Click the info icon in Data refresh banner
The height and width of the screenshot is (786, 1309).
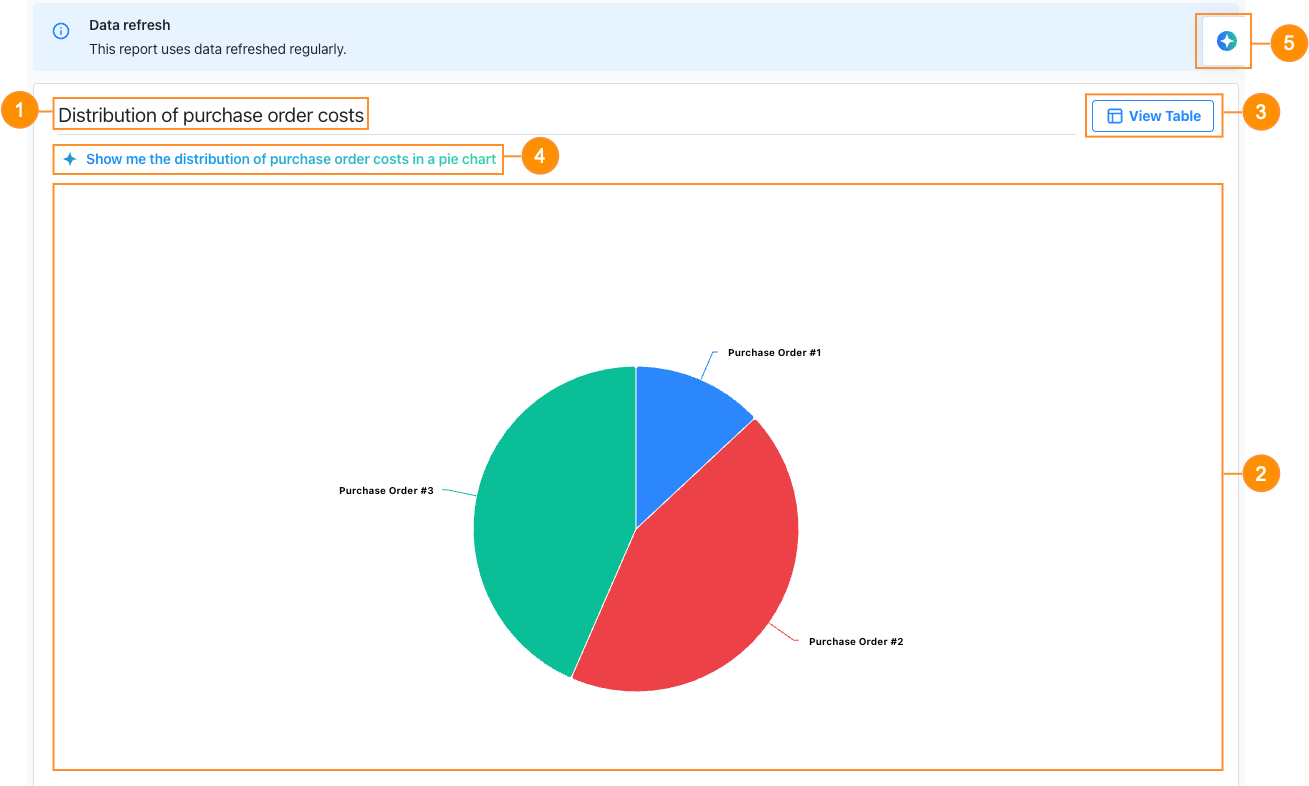click(61, 32)
